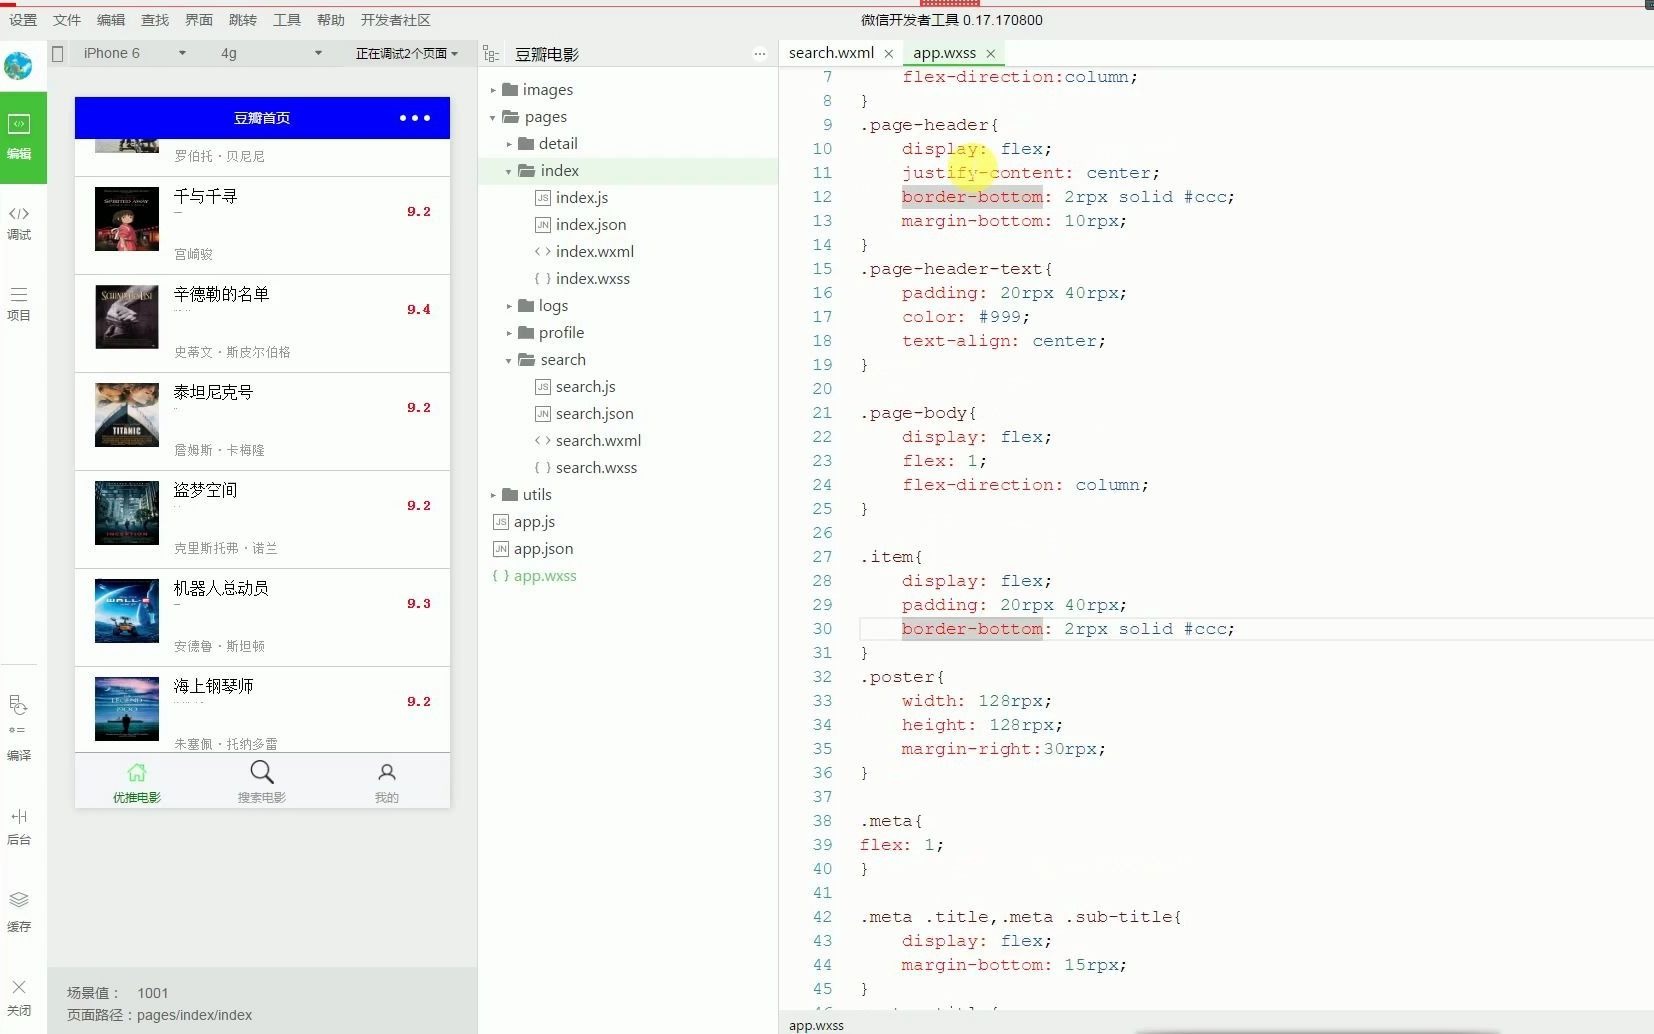The height and width of the screenshot is (1034, 1654).
Task: Open index.wxss in file tree
Action: 592,279
